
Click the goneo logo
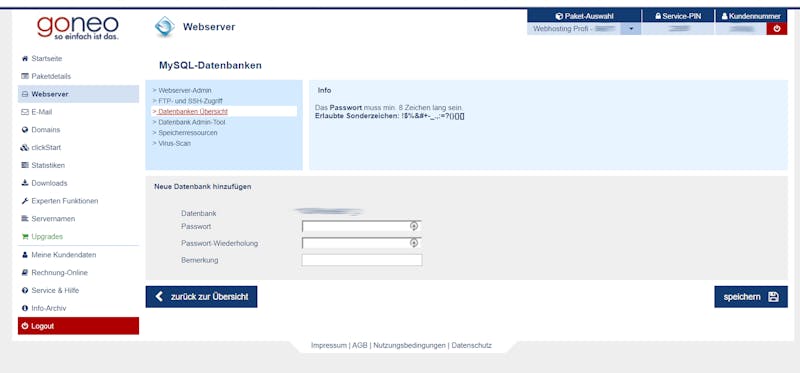(78, 28)
